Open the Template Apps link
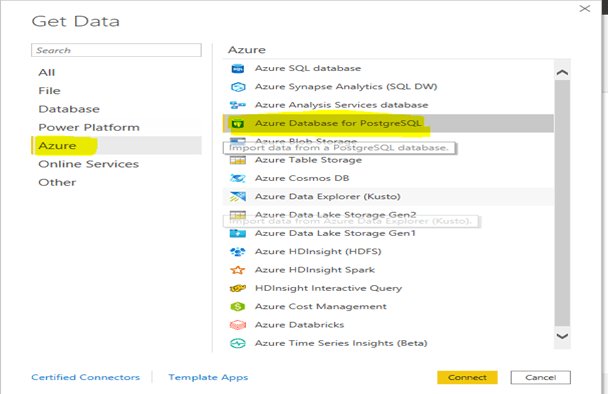 (208, 377)
